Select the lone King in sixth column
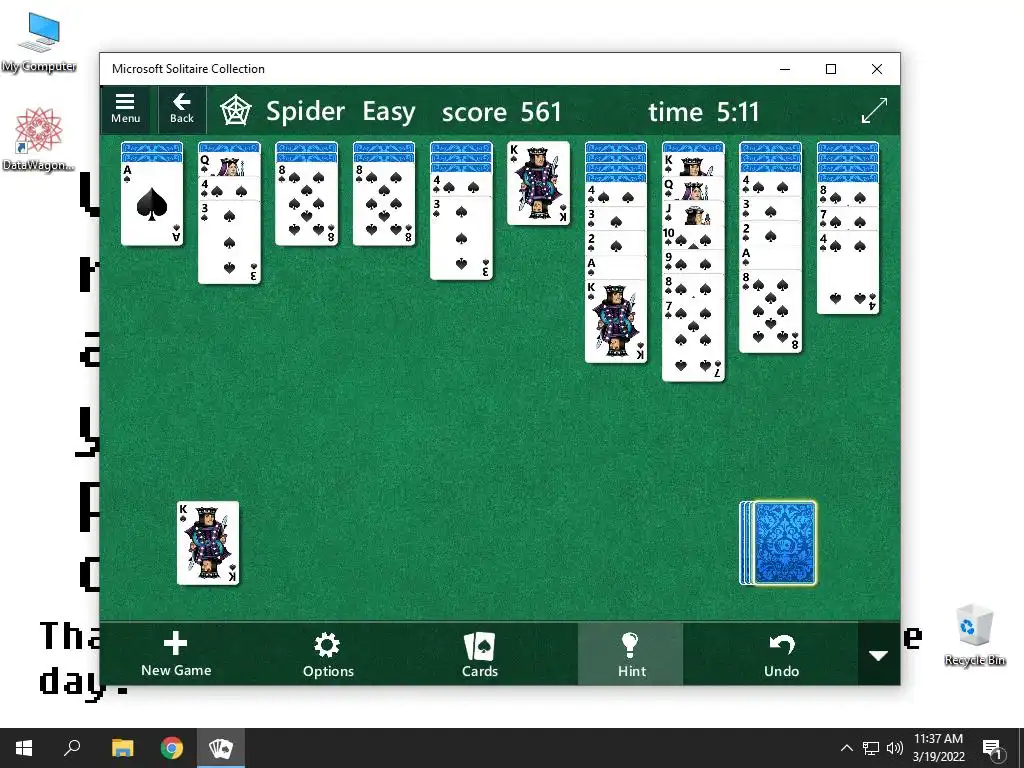Image resolution: width=1024 pixels, height=768 pixels. coord(538,184)
